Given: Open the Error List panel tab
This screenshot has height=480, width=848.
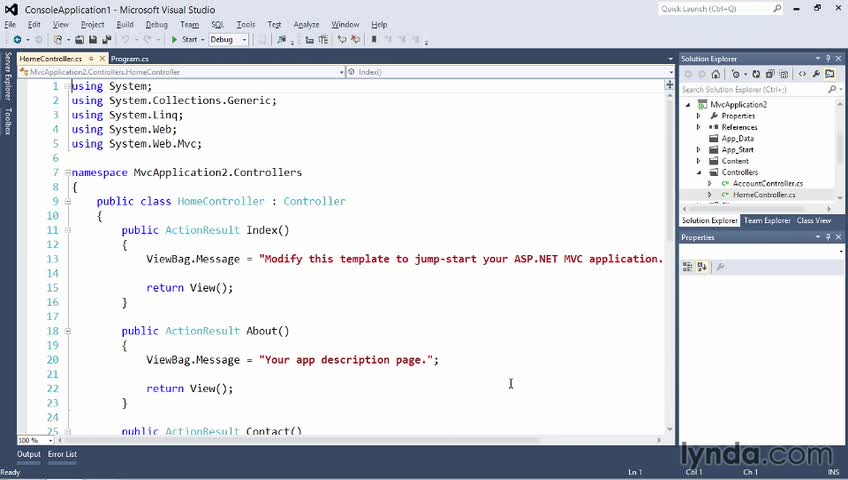Looking at the screenshot, I should point(62,454).
